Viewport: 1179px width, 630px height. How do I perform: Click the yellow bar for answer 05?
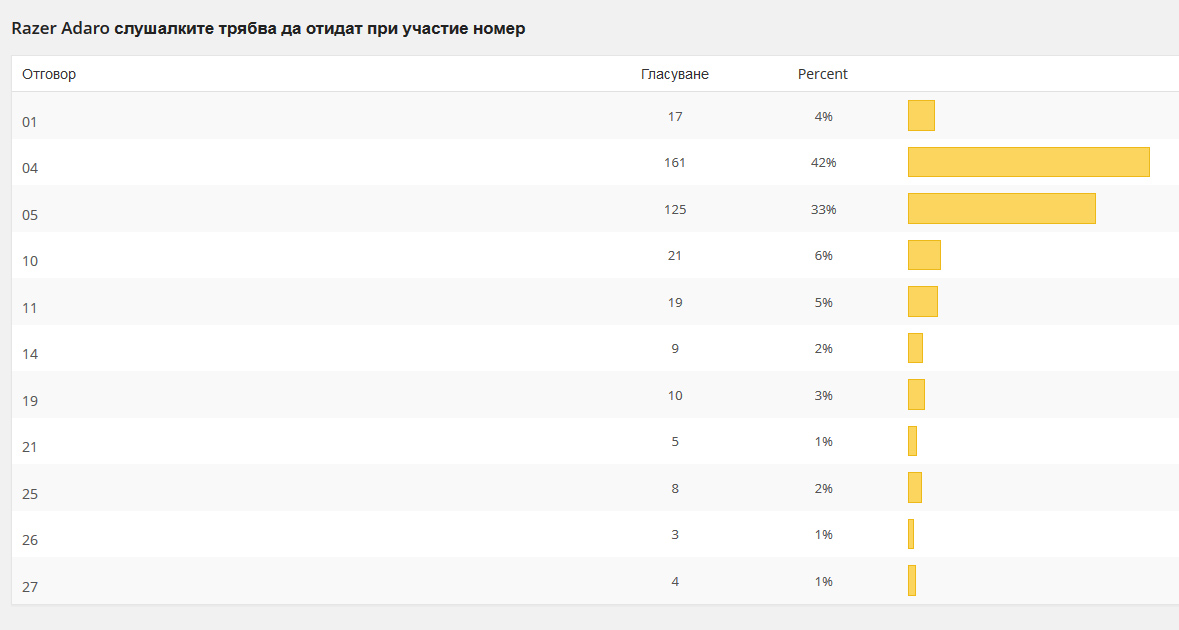[x=1001, y=208]
